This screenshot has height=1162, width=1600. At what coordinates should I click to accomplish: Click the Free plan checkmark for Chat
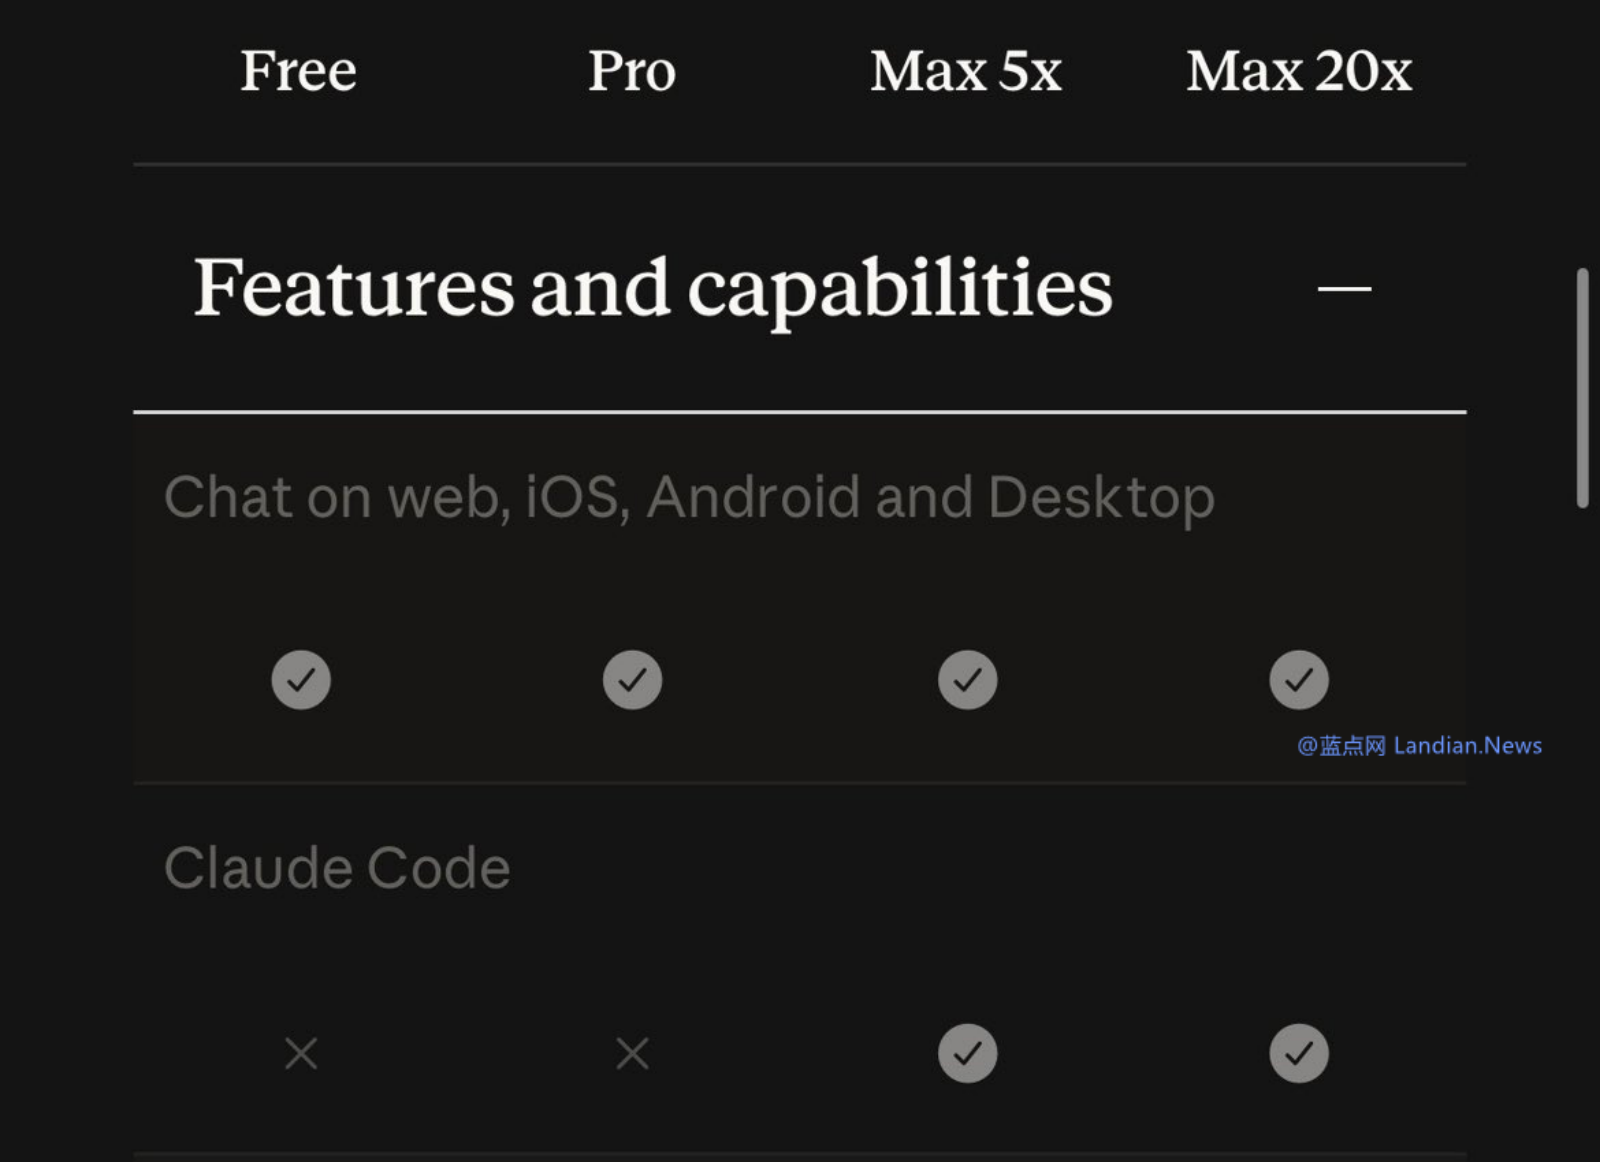pos(301,680)
